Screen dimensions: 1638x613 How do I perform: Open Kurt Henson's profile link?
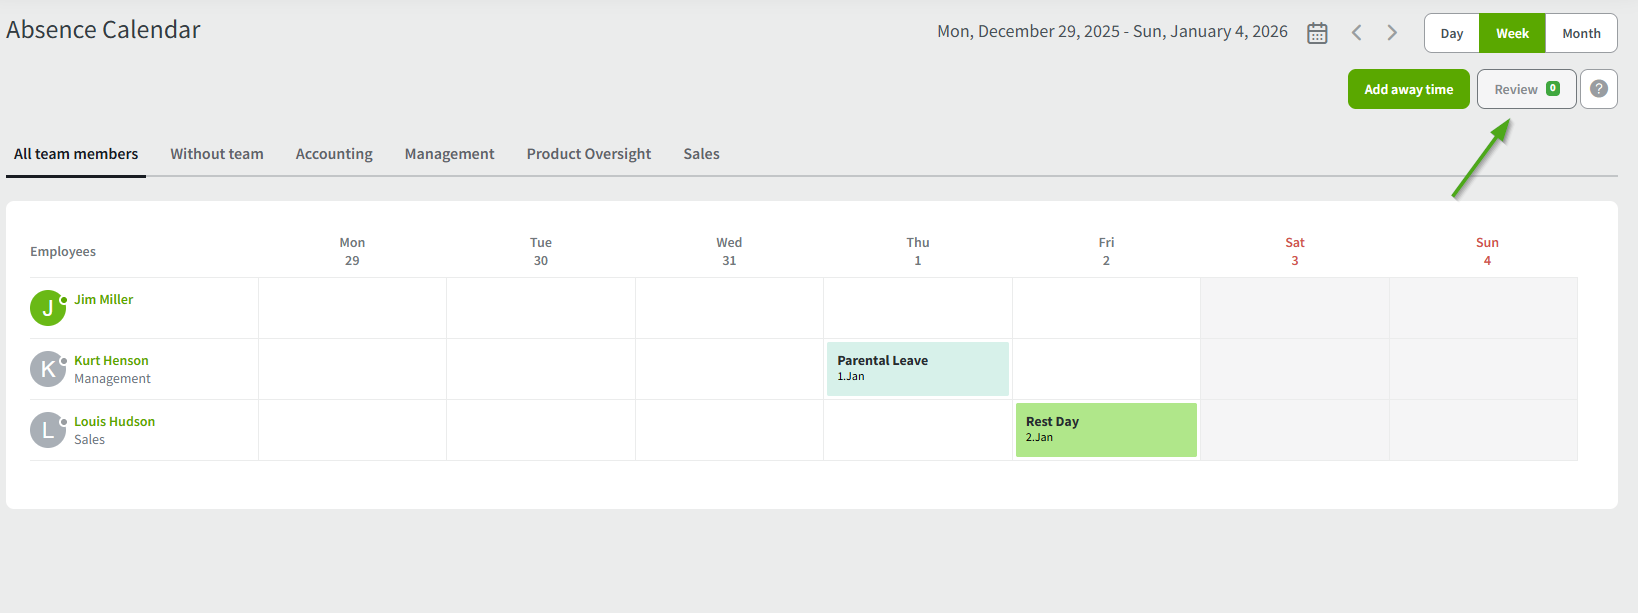[x=111, y=361]
